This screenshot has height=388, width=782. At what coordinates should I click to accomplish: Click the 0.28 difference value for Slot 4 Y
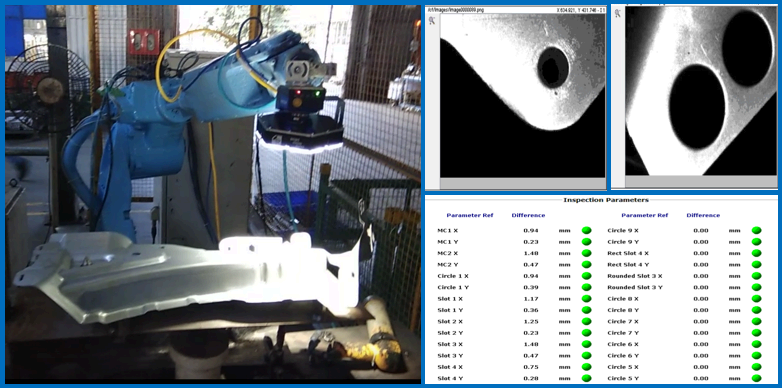tap(530, 379)
